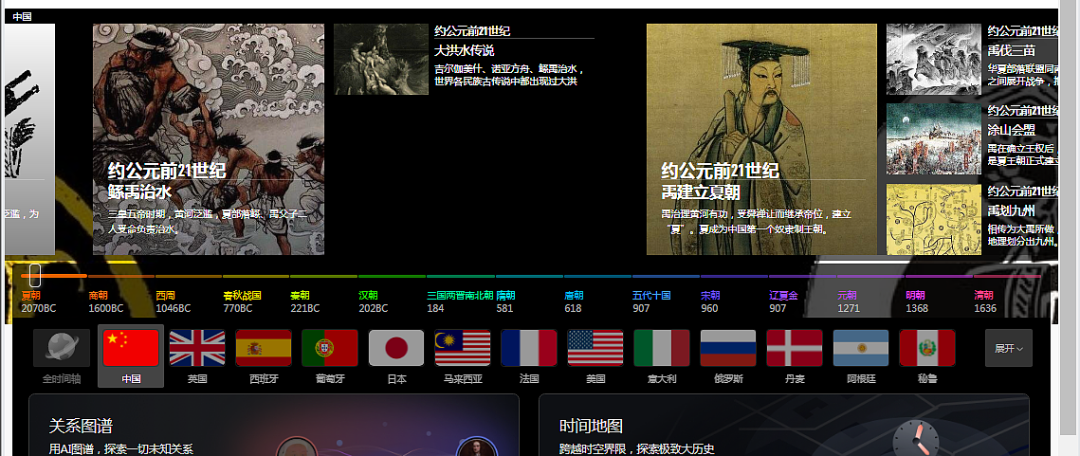Click the clock icon in 时间地图
This screenshot has height=456, width=1080.
coord(916,439)
